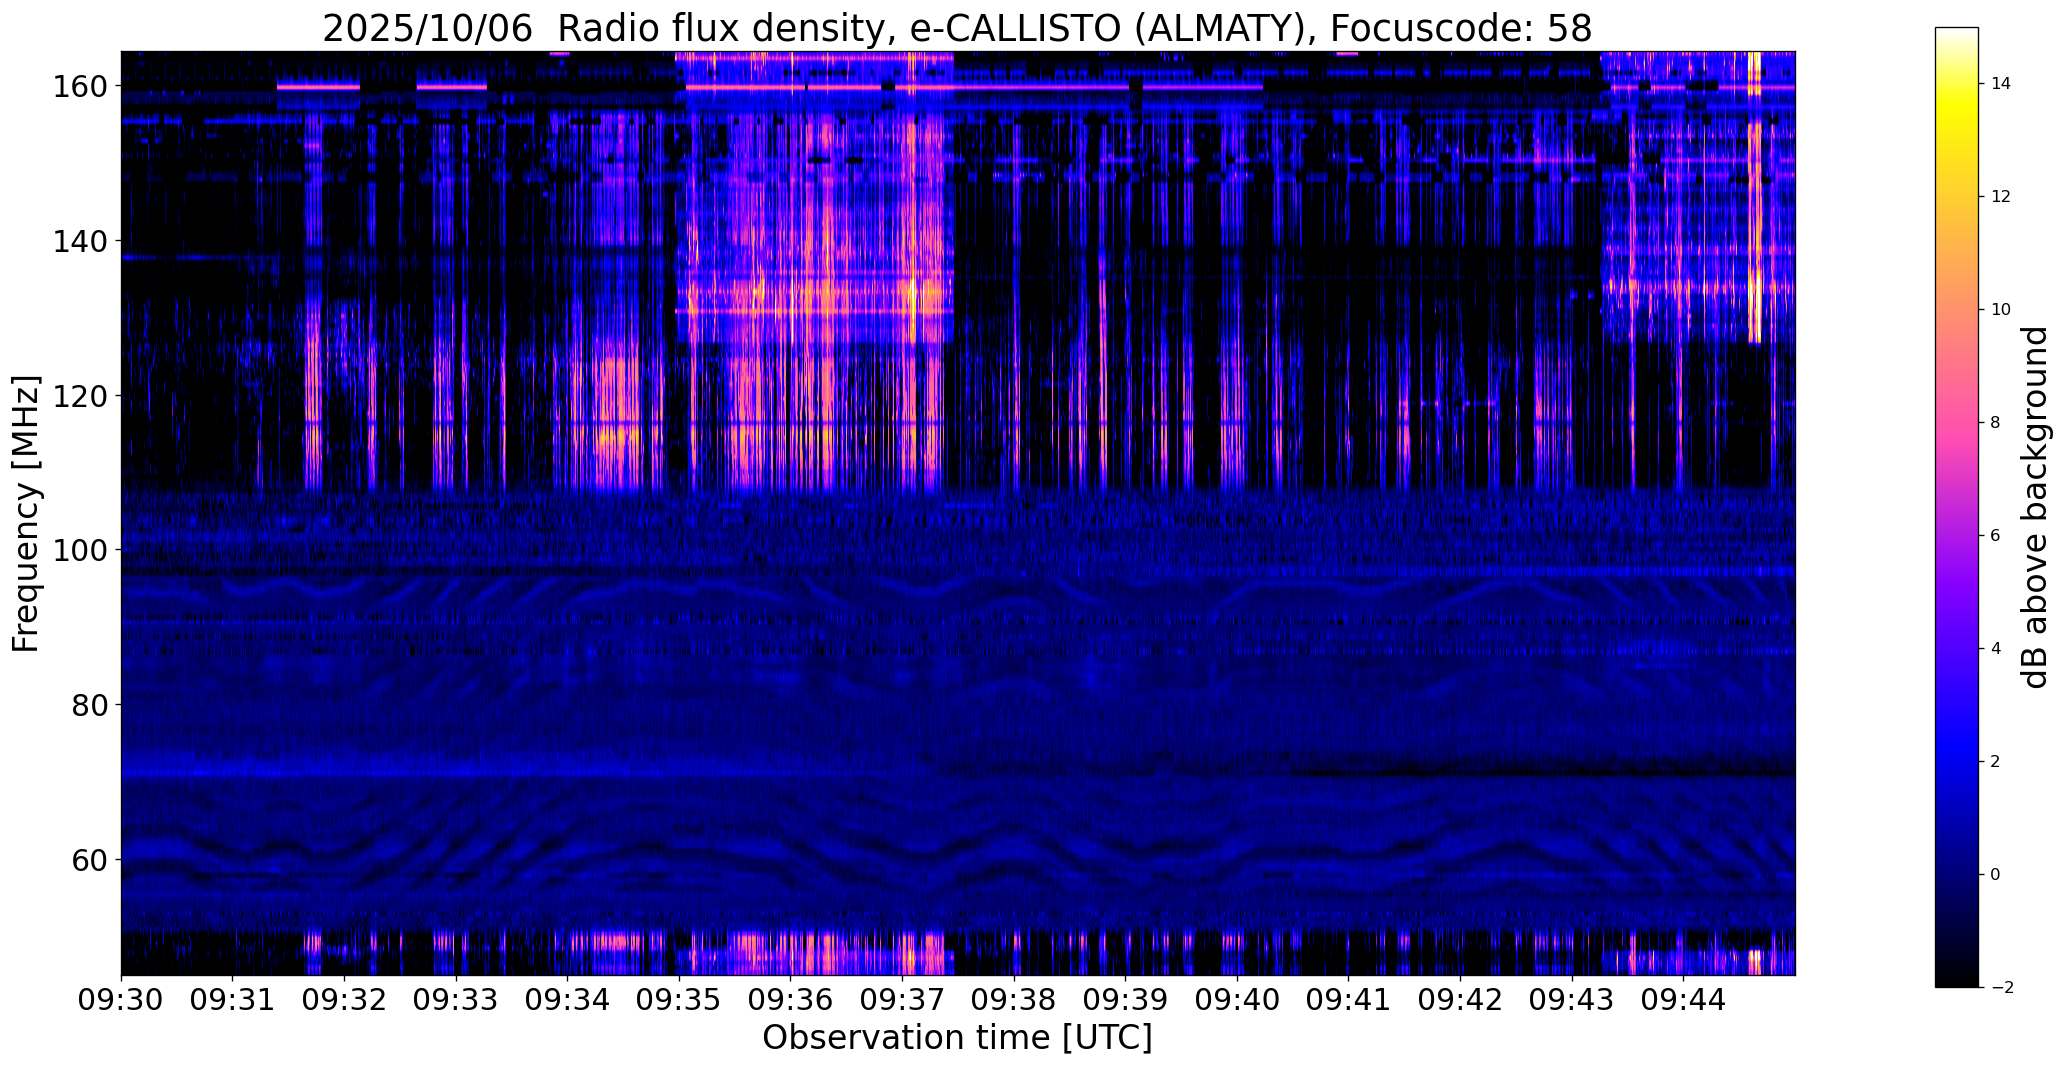The width and height of the screenshot is (2066, 1067).
Task: Click the colorbar tick label −2
Action: pyautogui.click(x=2001, y=988)
